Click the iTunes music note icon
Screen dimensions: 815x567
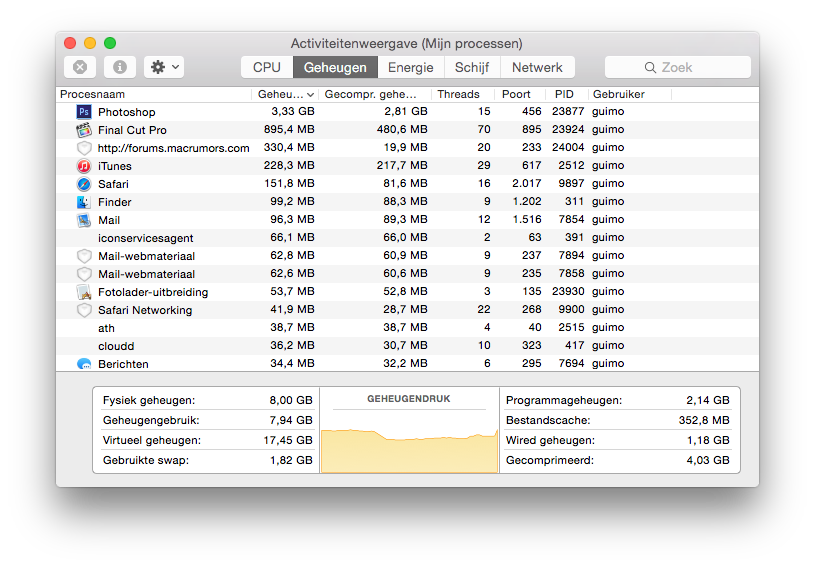click(x=84, y=166)
